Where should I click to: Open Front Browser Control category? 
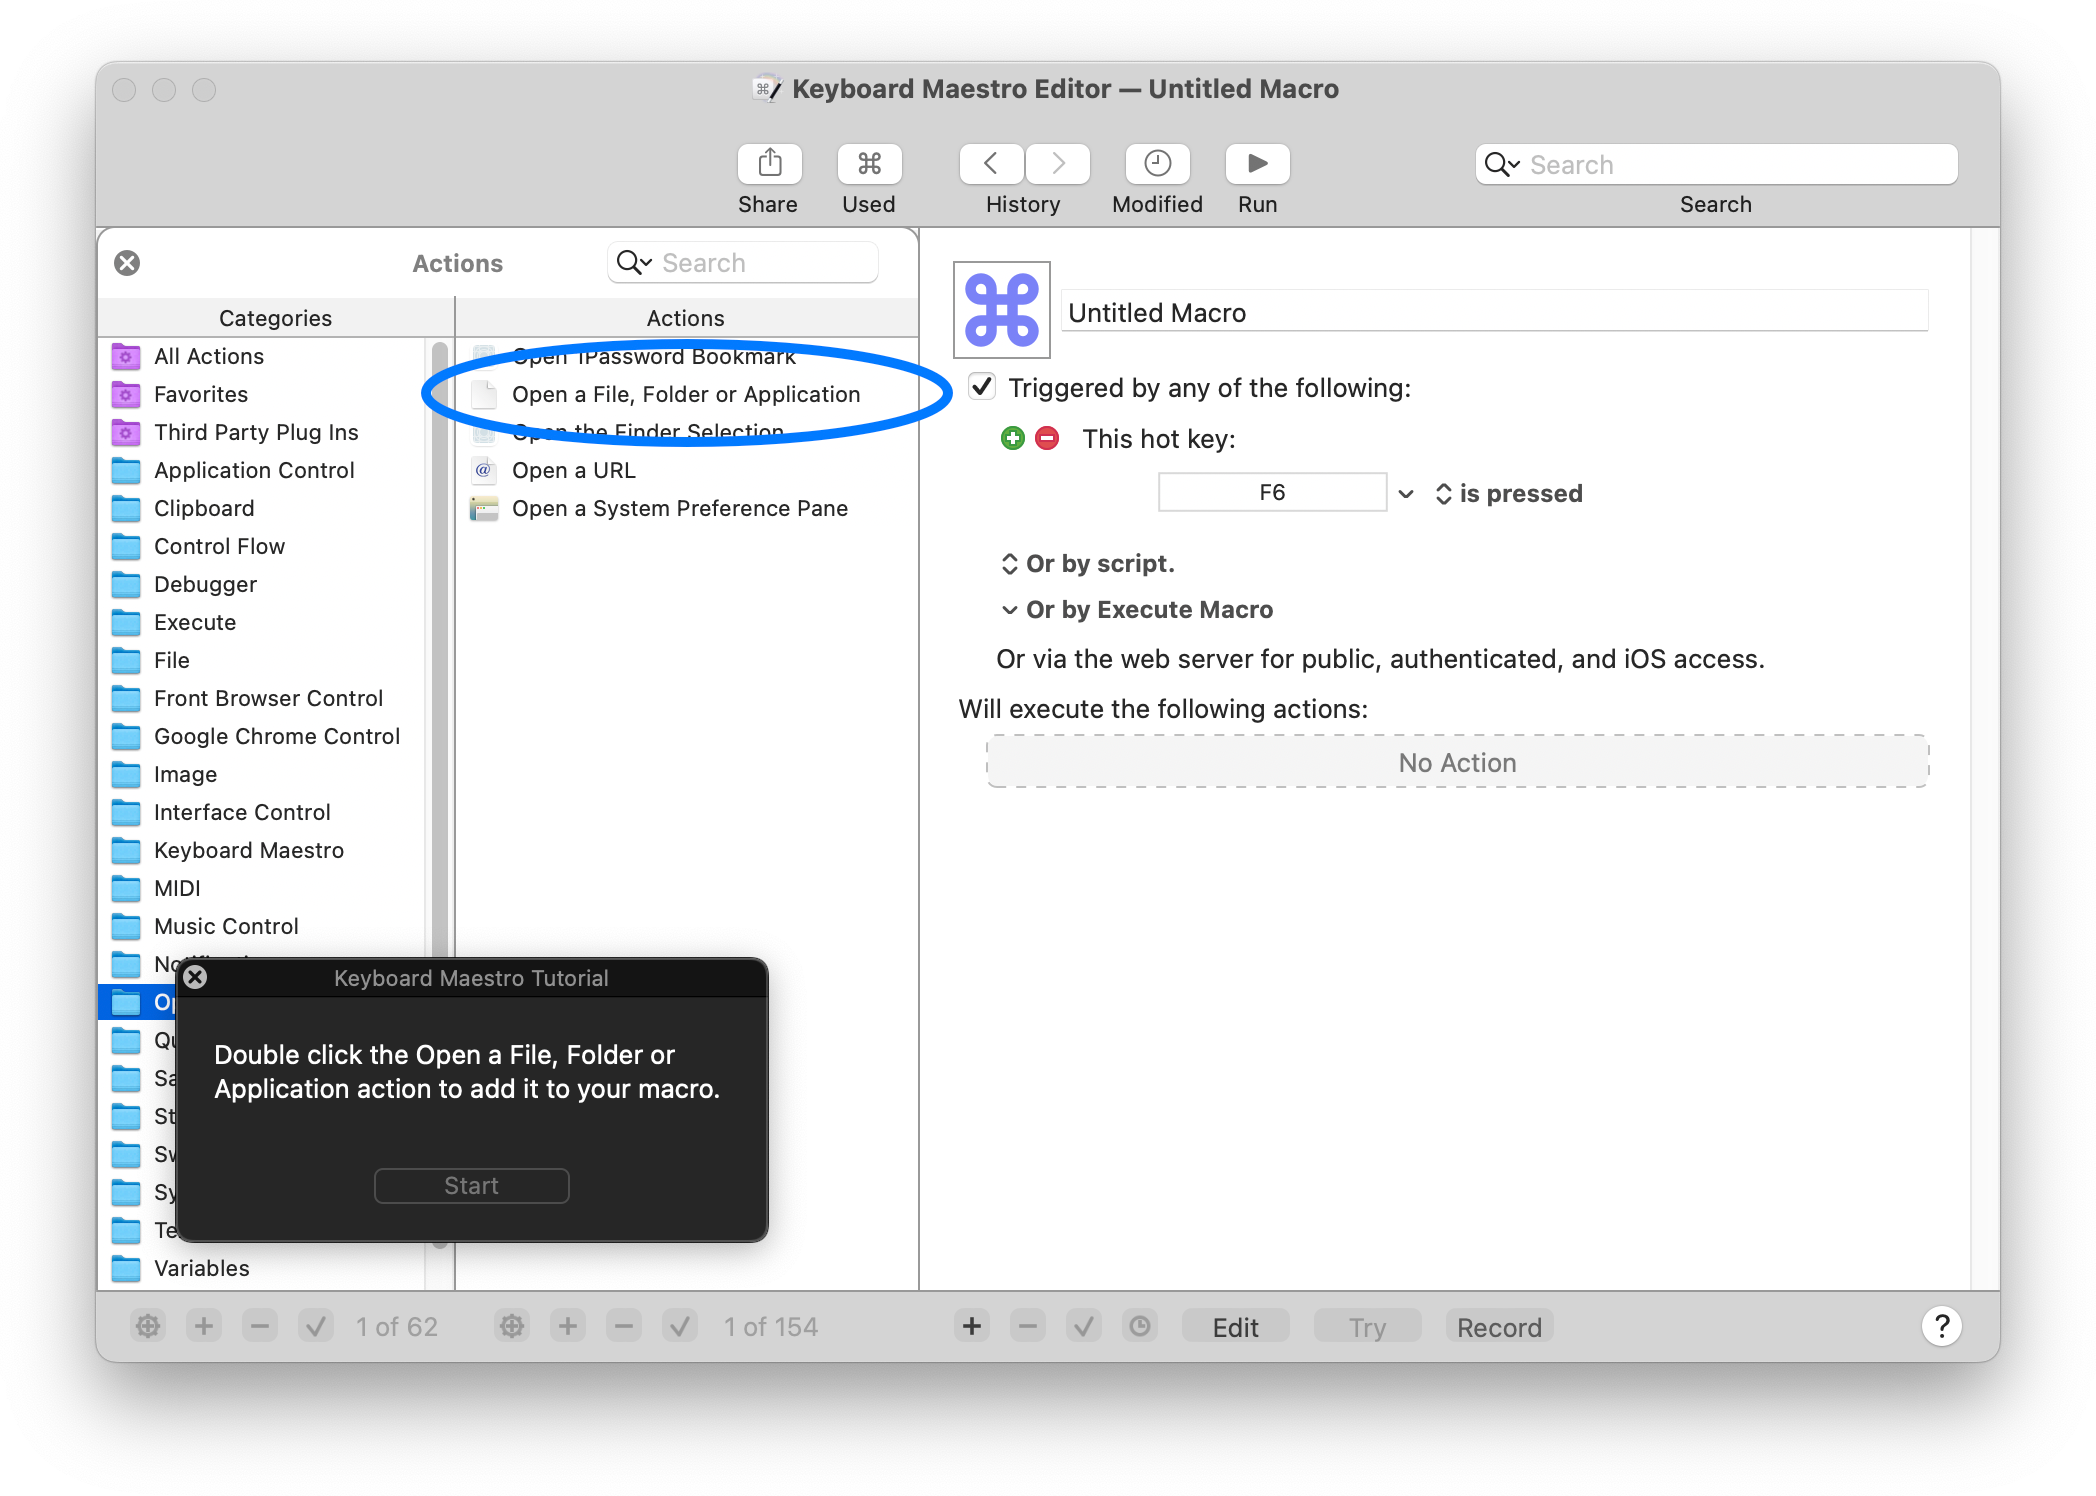point(266,698)
